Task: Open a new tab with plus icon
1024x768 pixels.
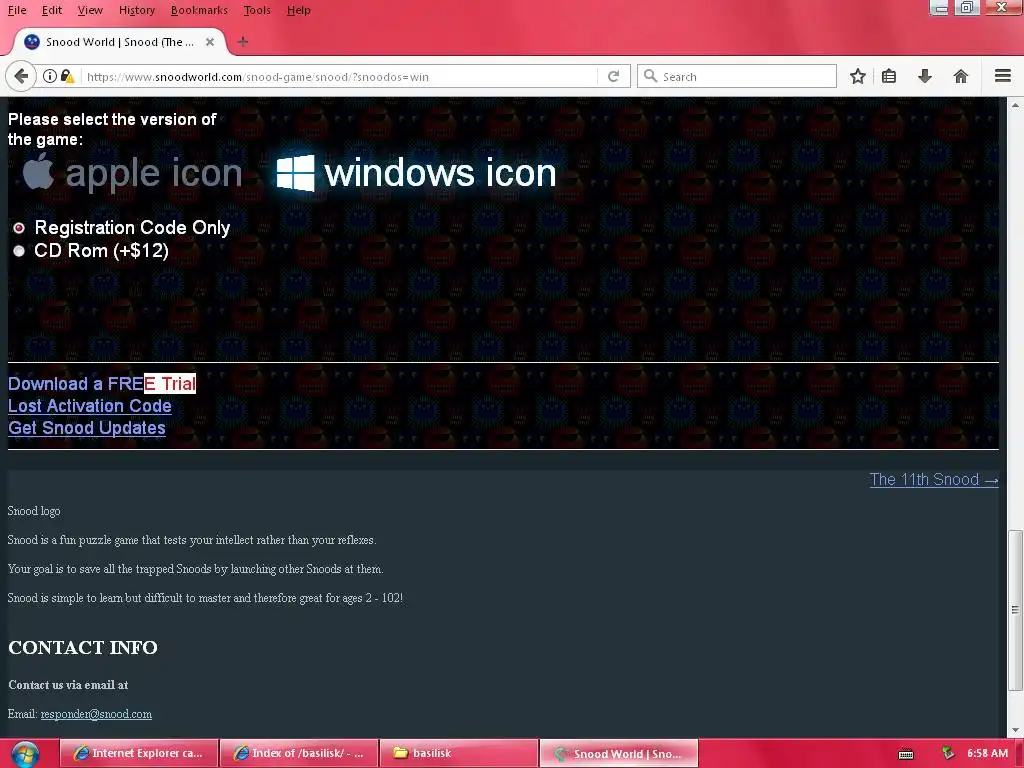Action: (243, 42)
